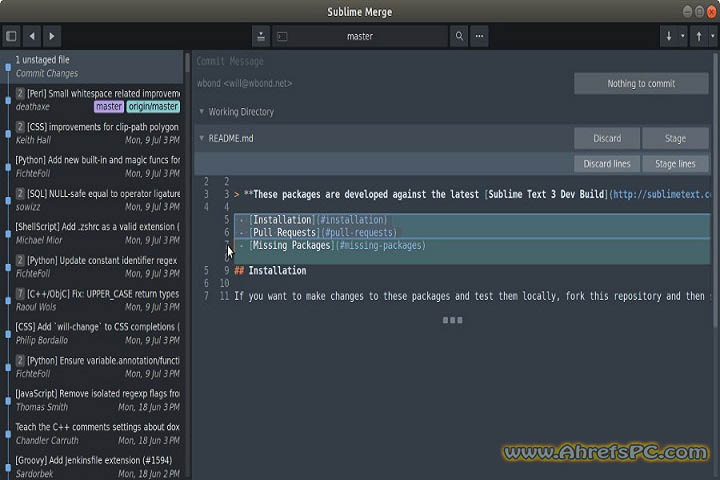Click the diff pane vertical scrollbar
Screen dimensions: 720x480
click(715, 188)
